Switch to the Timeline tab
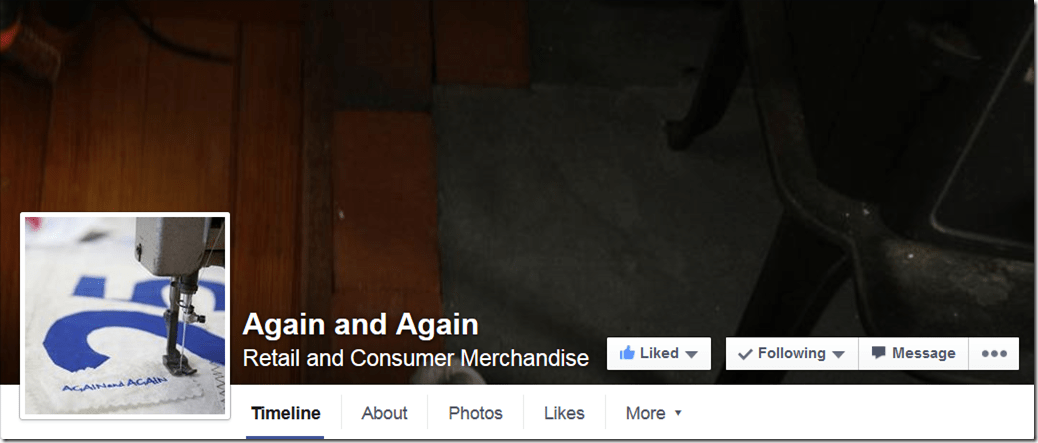 click(x=285, y=413)
